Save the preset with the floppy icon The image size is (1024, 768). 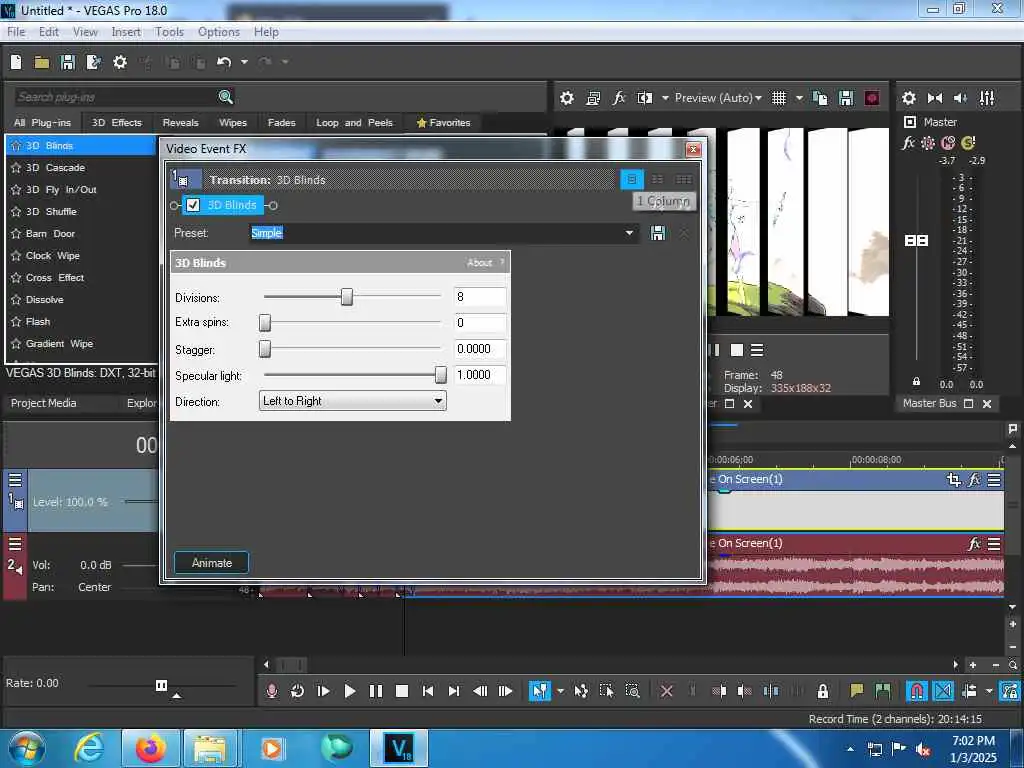click(658, 233)
